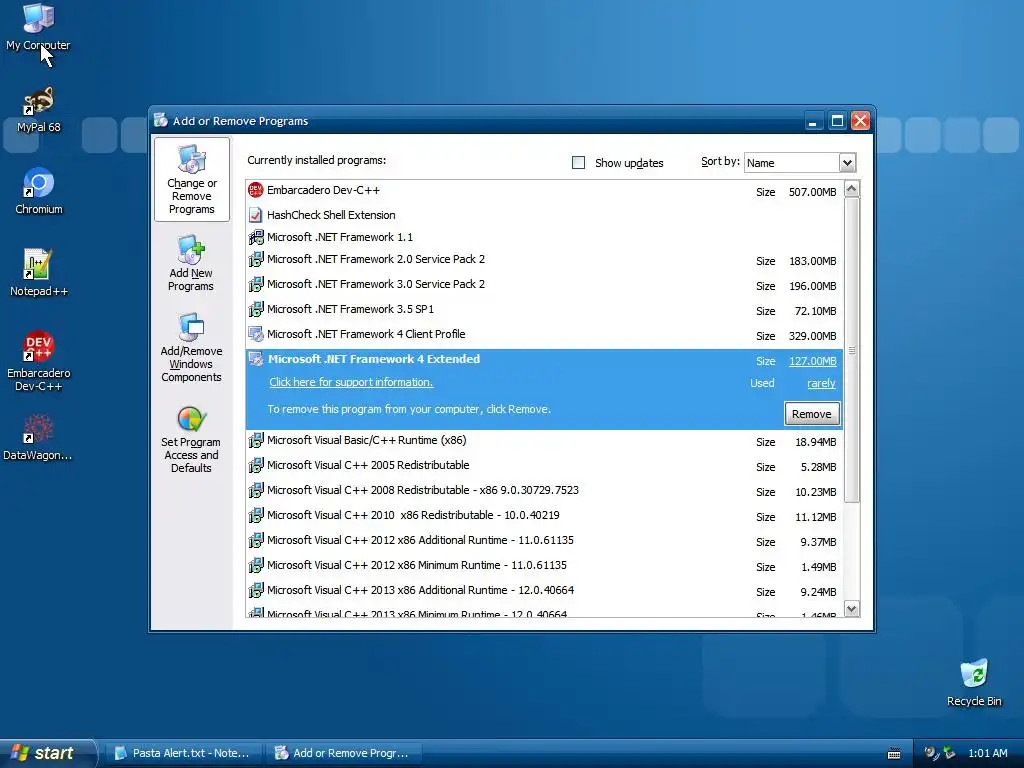Click Embarcadero Dev-C++ program icon in list
This screenshot has width=1024, height=768.
point(255,190)
